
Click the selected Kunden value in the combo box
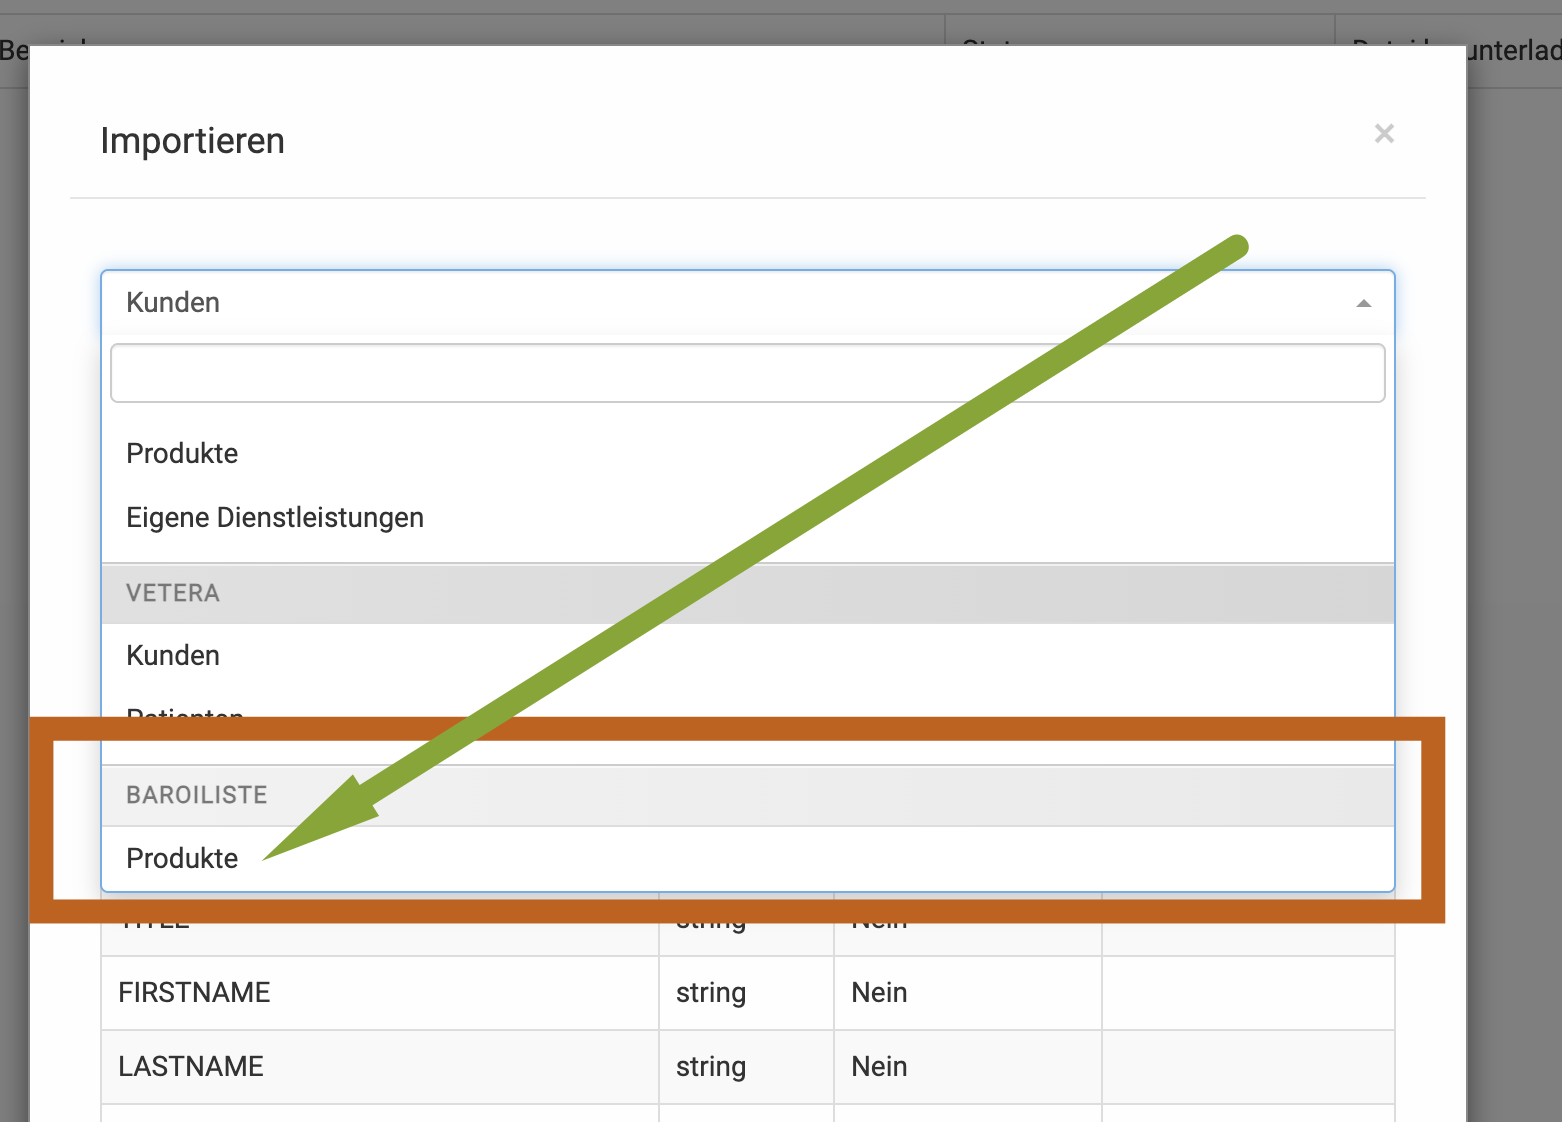[x=173, y=302]
